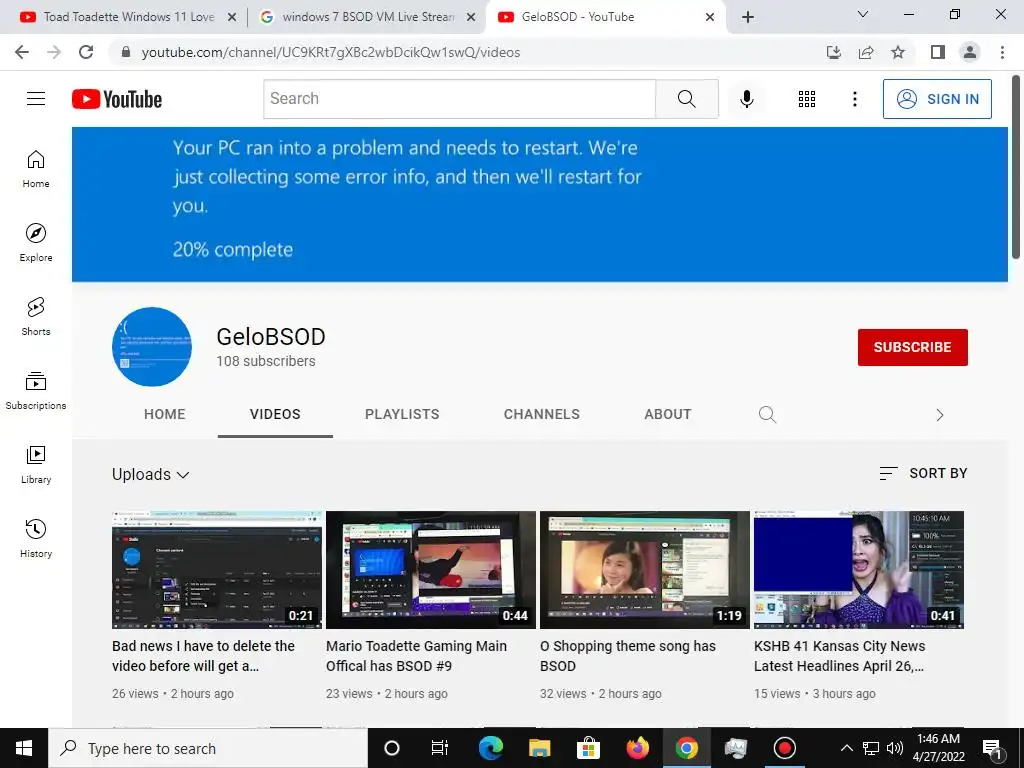The width and height of the screenshot is (1024, 768).
Task: View site information lock icon
Action: (126, 52)
